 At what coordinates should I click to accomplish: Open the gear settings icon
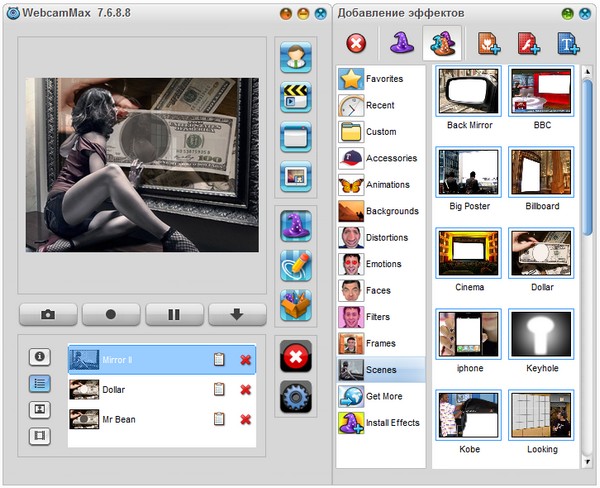coord(296,397)
